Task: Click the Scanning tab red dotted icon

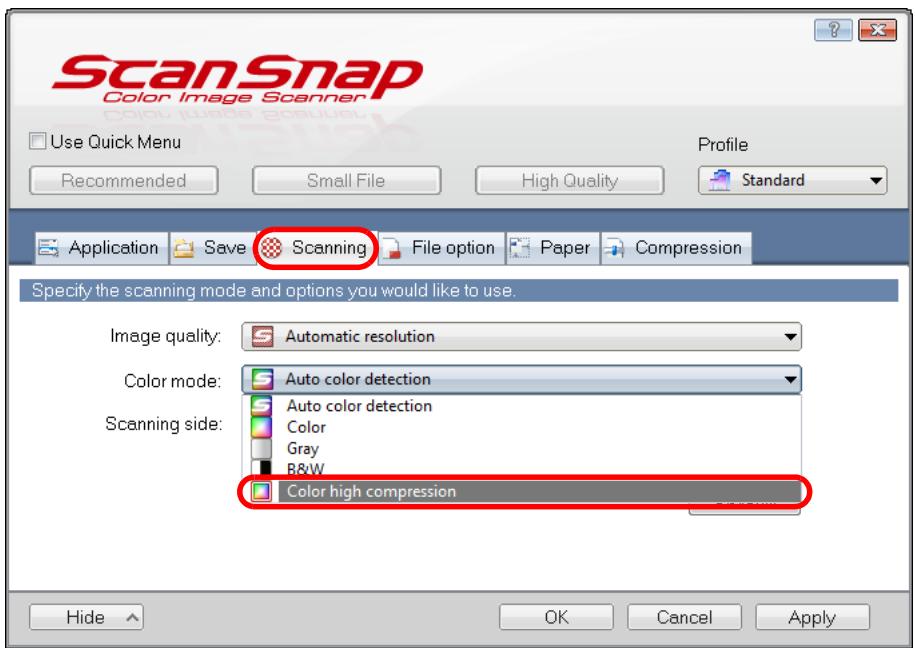Action: [x=271, y=248]
